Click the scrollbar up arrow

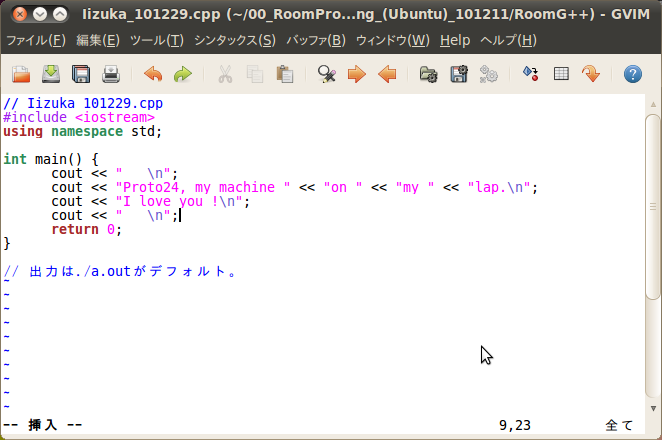point(653,104)
